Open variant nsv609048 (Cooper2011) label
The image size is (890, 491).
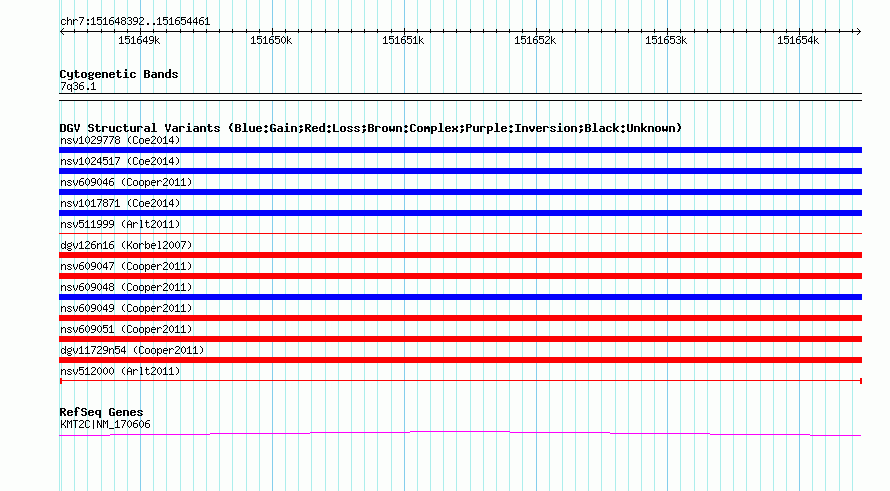tap(126, 287)
